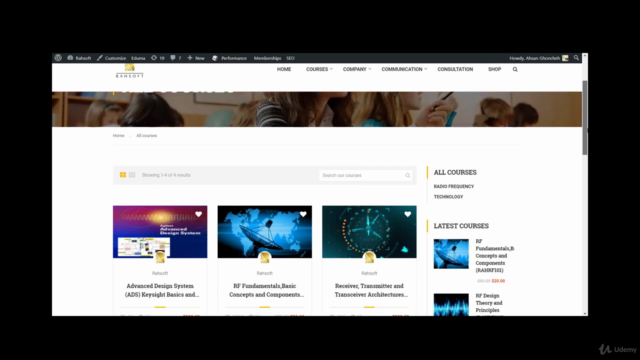The image size is (640, 360).
Task: Click the WordPress logo in admin bar
Action: pyautogui.click(x=58, y=58)
